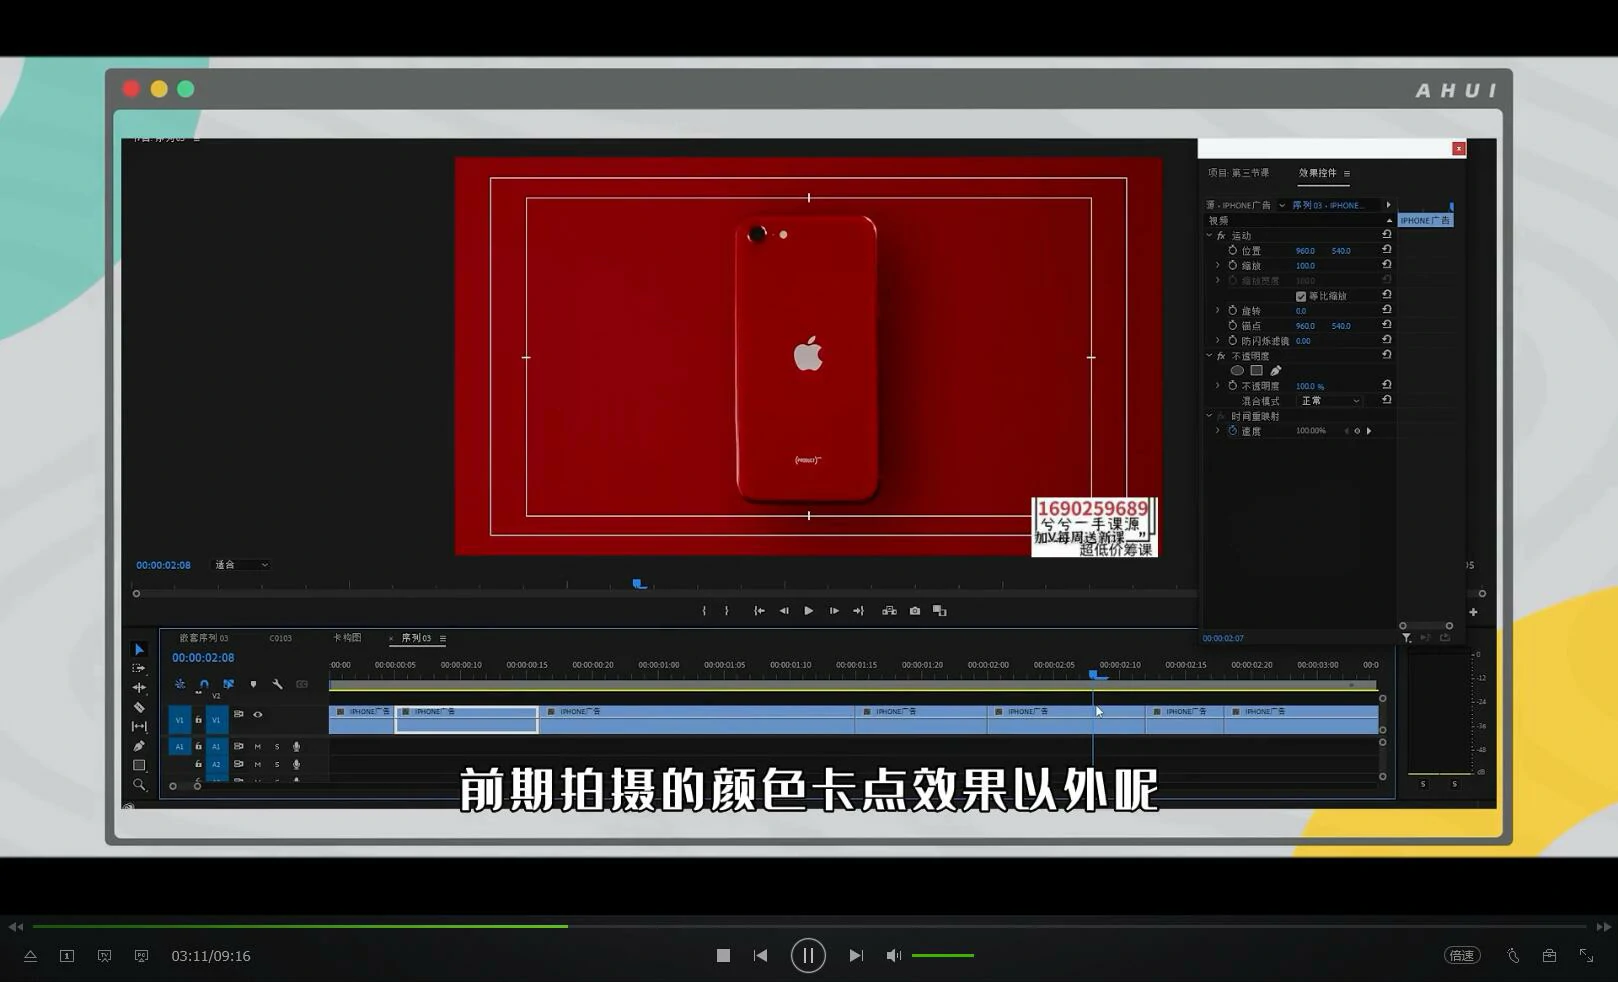Expand the 防闪烁滤镜 property
The height and width of the screenshot is (982, 1618).
[x=1218, y=341]
